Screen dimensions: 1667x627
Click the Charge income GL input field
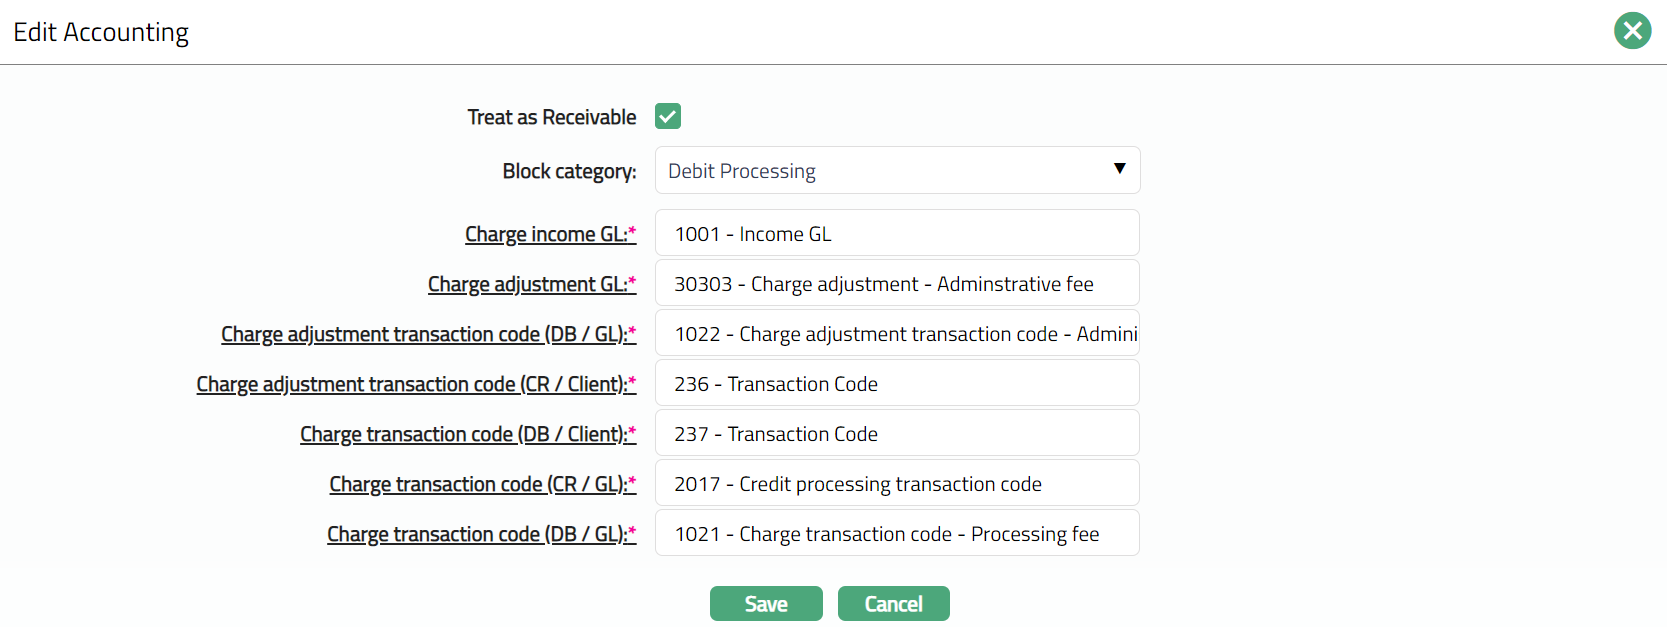point(897,234)
